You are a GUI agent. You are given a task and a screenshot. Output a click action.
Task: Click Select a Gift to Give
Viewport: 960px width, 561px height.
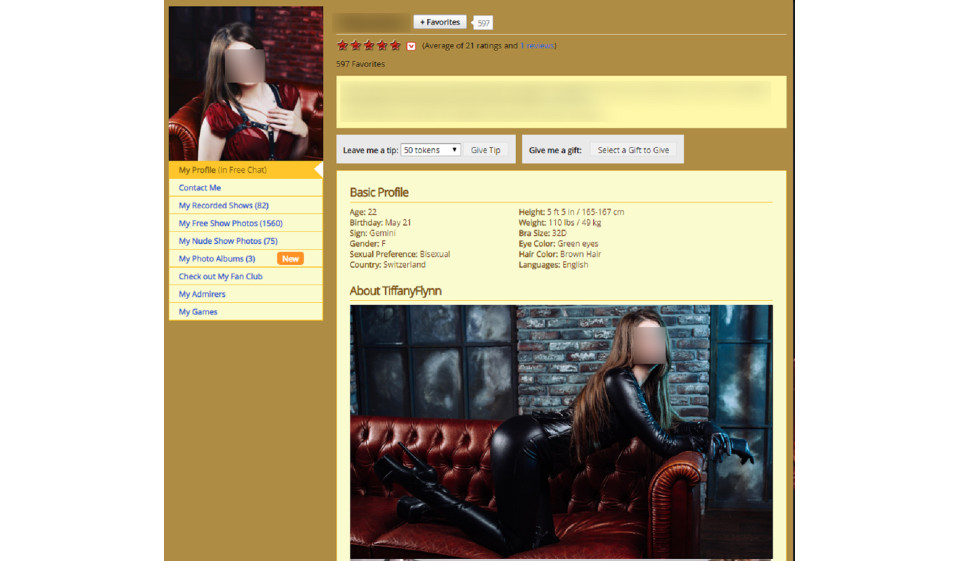[x=633, y=150]
